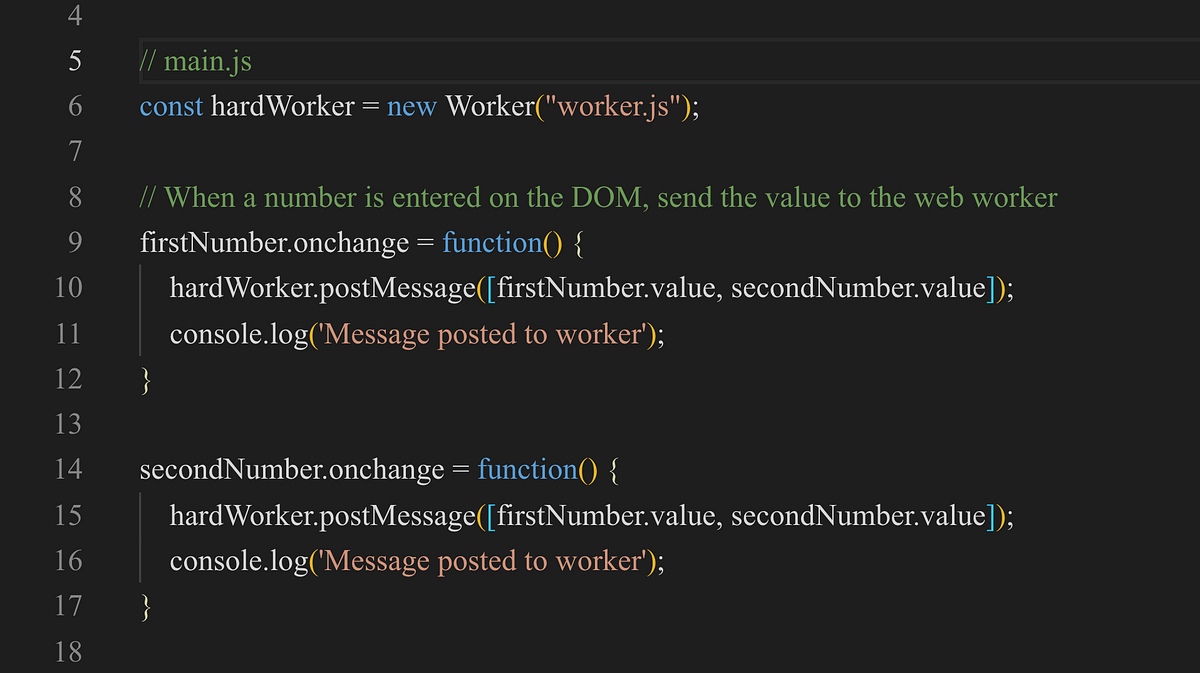The image size is (1200, 673).
Task: Click the function keyword on line 14
Action: pos(528,470)
